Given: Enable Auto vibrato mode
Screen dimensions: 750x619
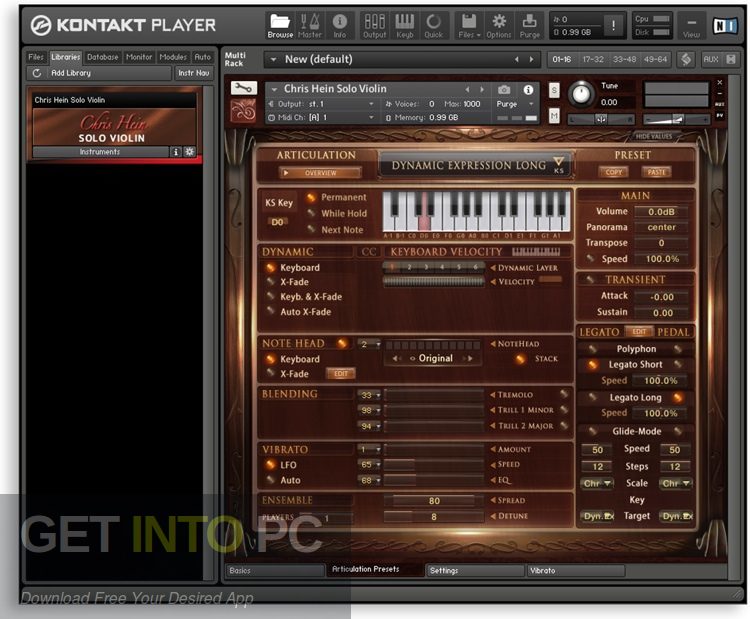Looking at the screenshot, I should pos(270,480).
